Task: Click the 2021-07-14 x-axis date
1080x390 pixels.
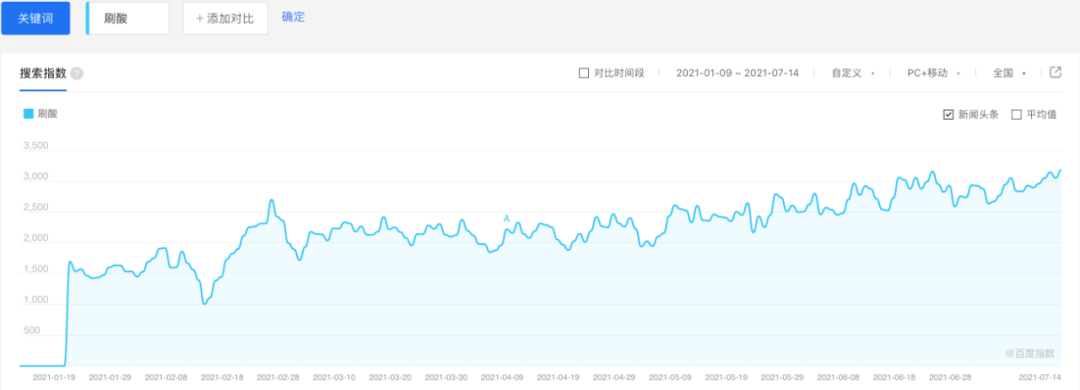Action: click(1039, 378)
